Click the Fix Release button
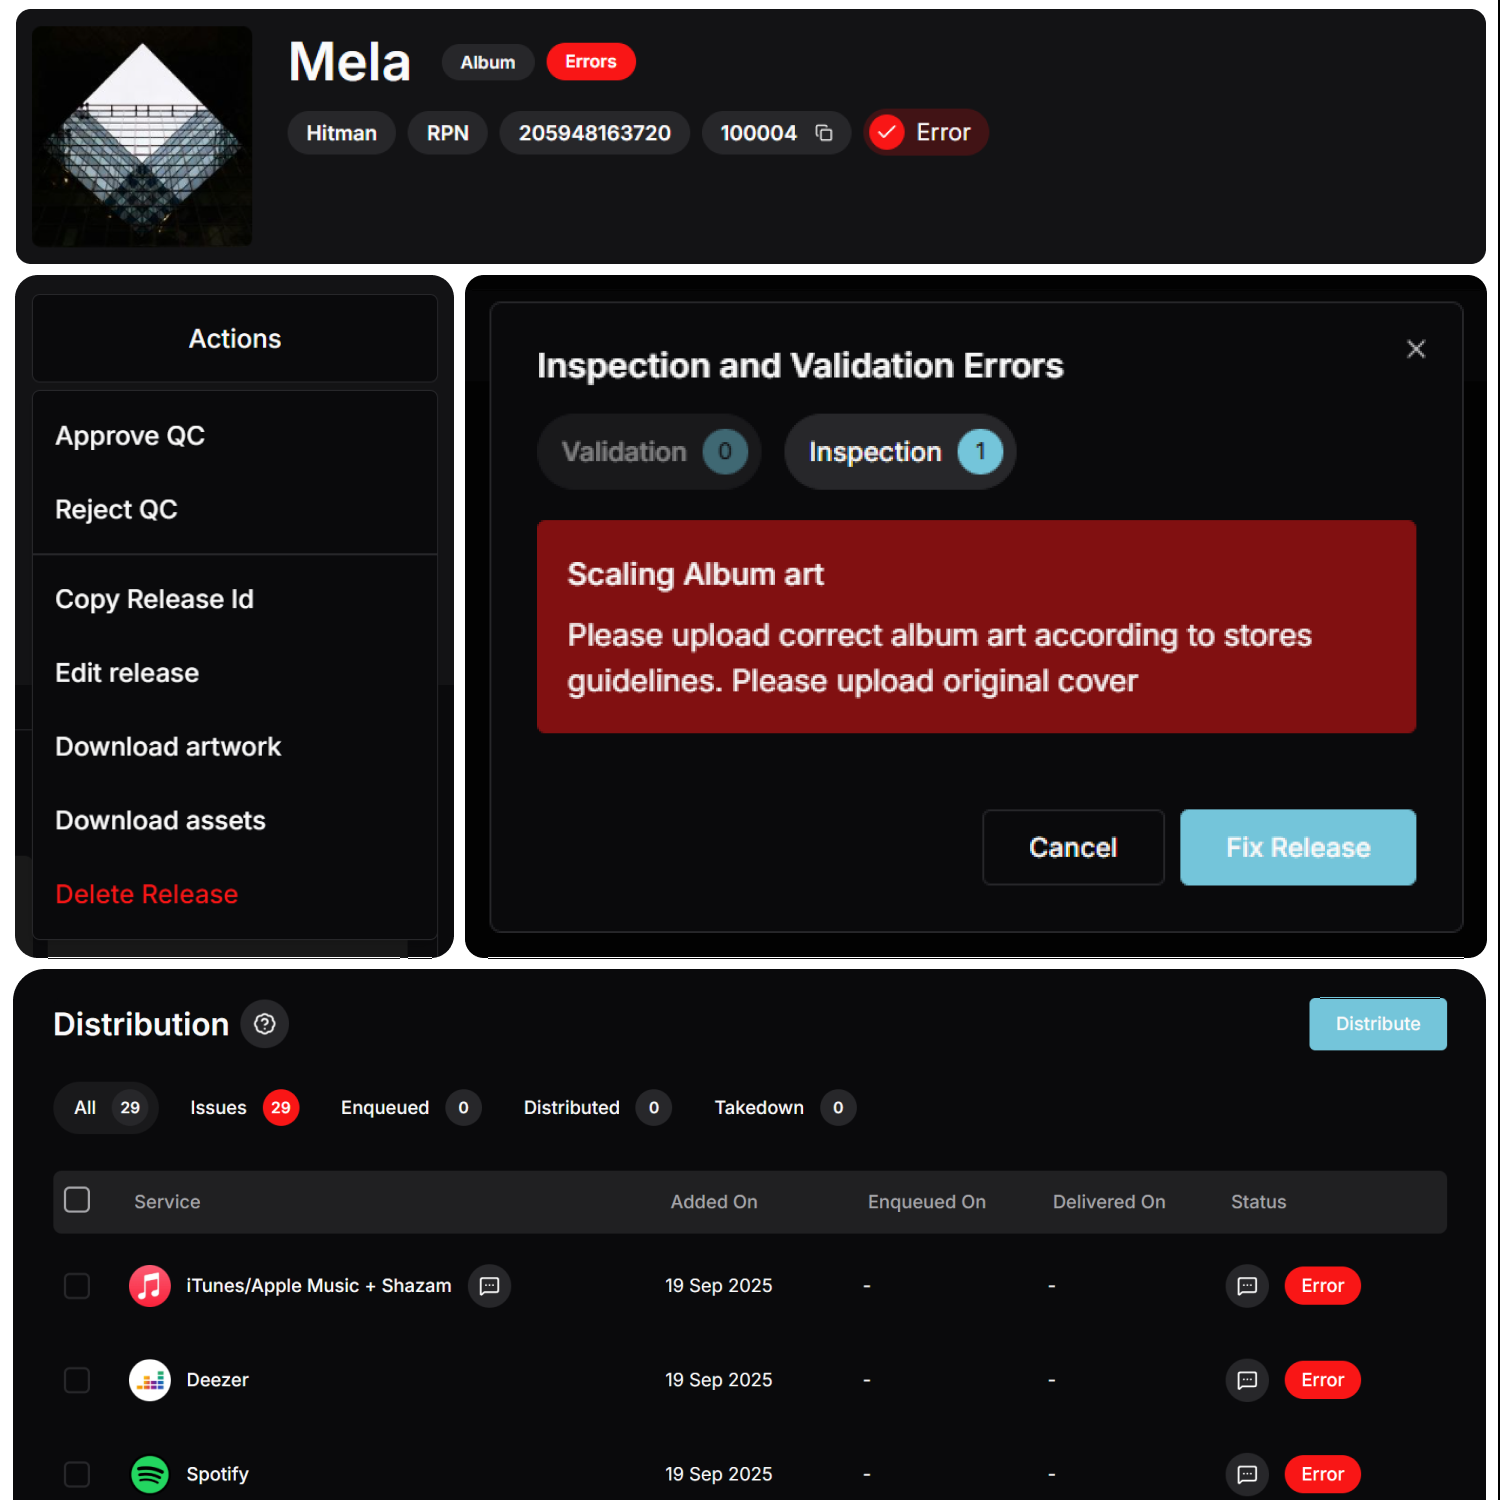 [1297, 847]
